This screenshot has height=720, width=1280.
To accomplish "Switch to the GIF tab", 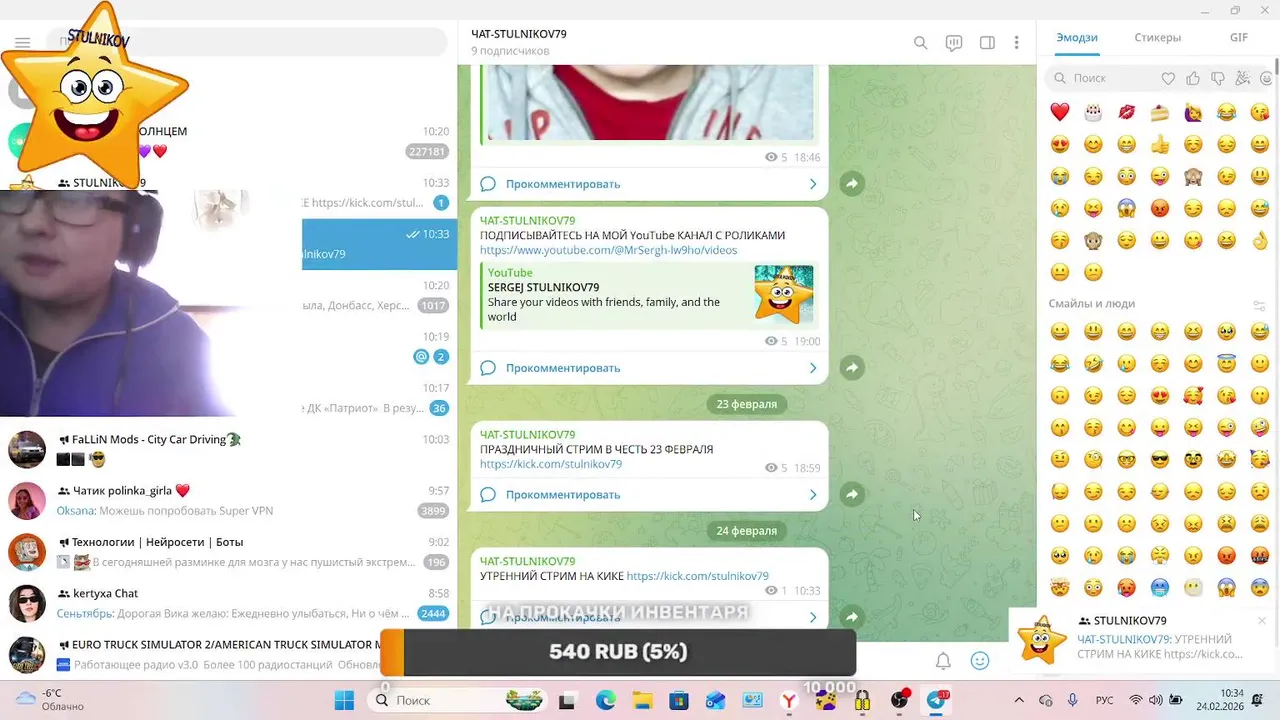I will pos(1238,38).
